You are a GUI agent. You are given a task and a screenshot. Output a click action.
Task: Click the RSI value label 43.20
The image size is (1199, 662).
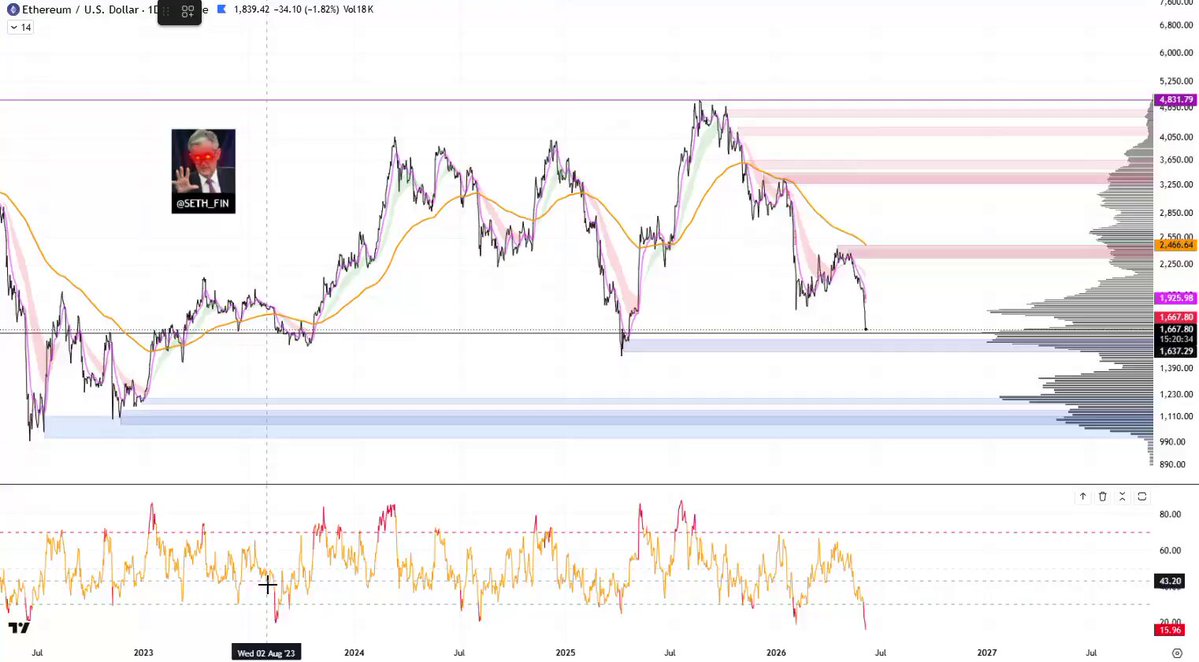pos(1170,581)
